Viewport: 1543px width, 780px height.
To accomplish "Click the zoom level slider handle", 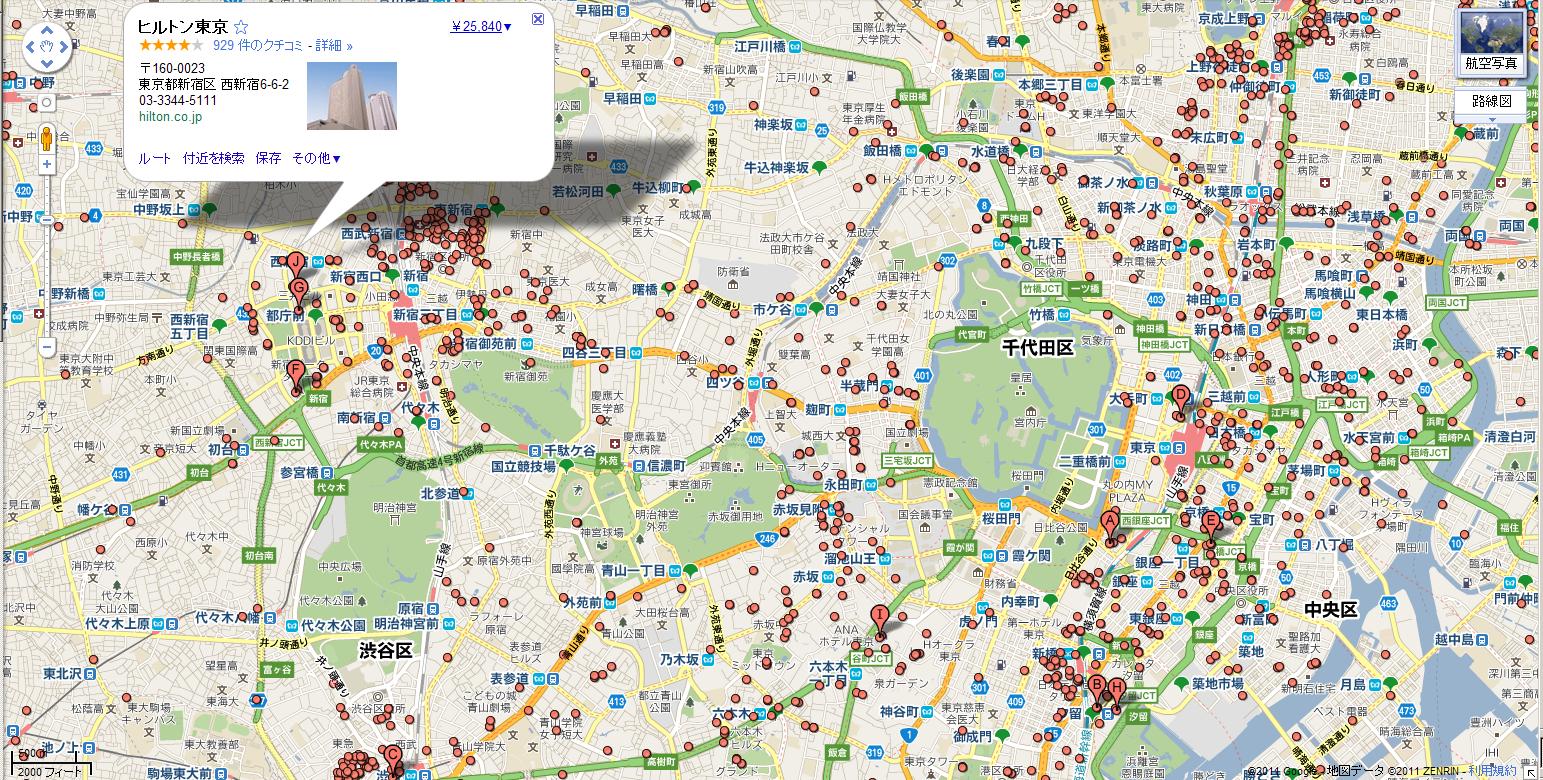I will tap(47, 220).
